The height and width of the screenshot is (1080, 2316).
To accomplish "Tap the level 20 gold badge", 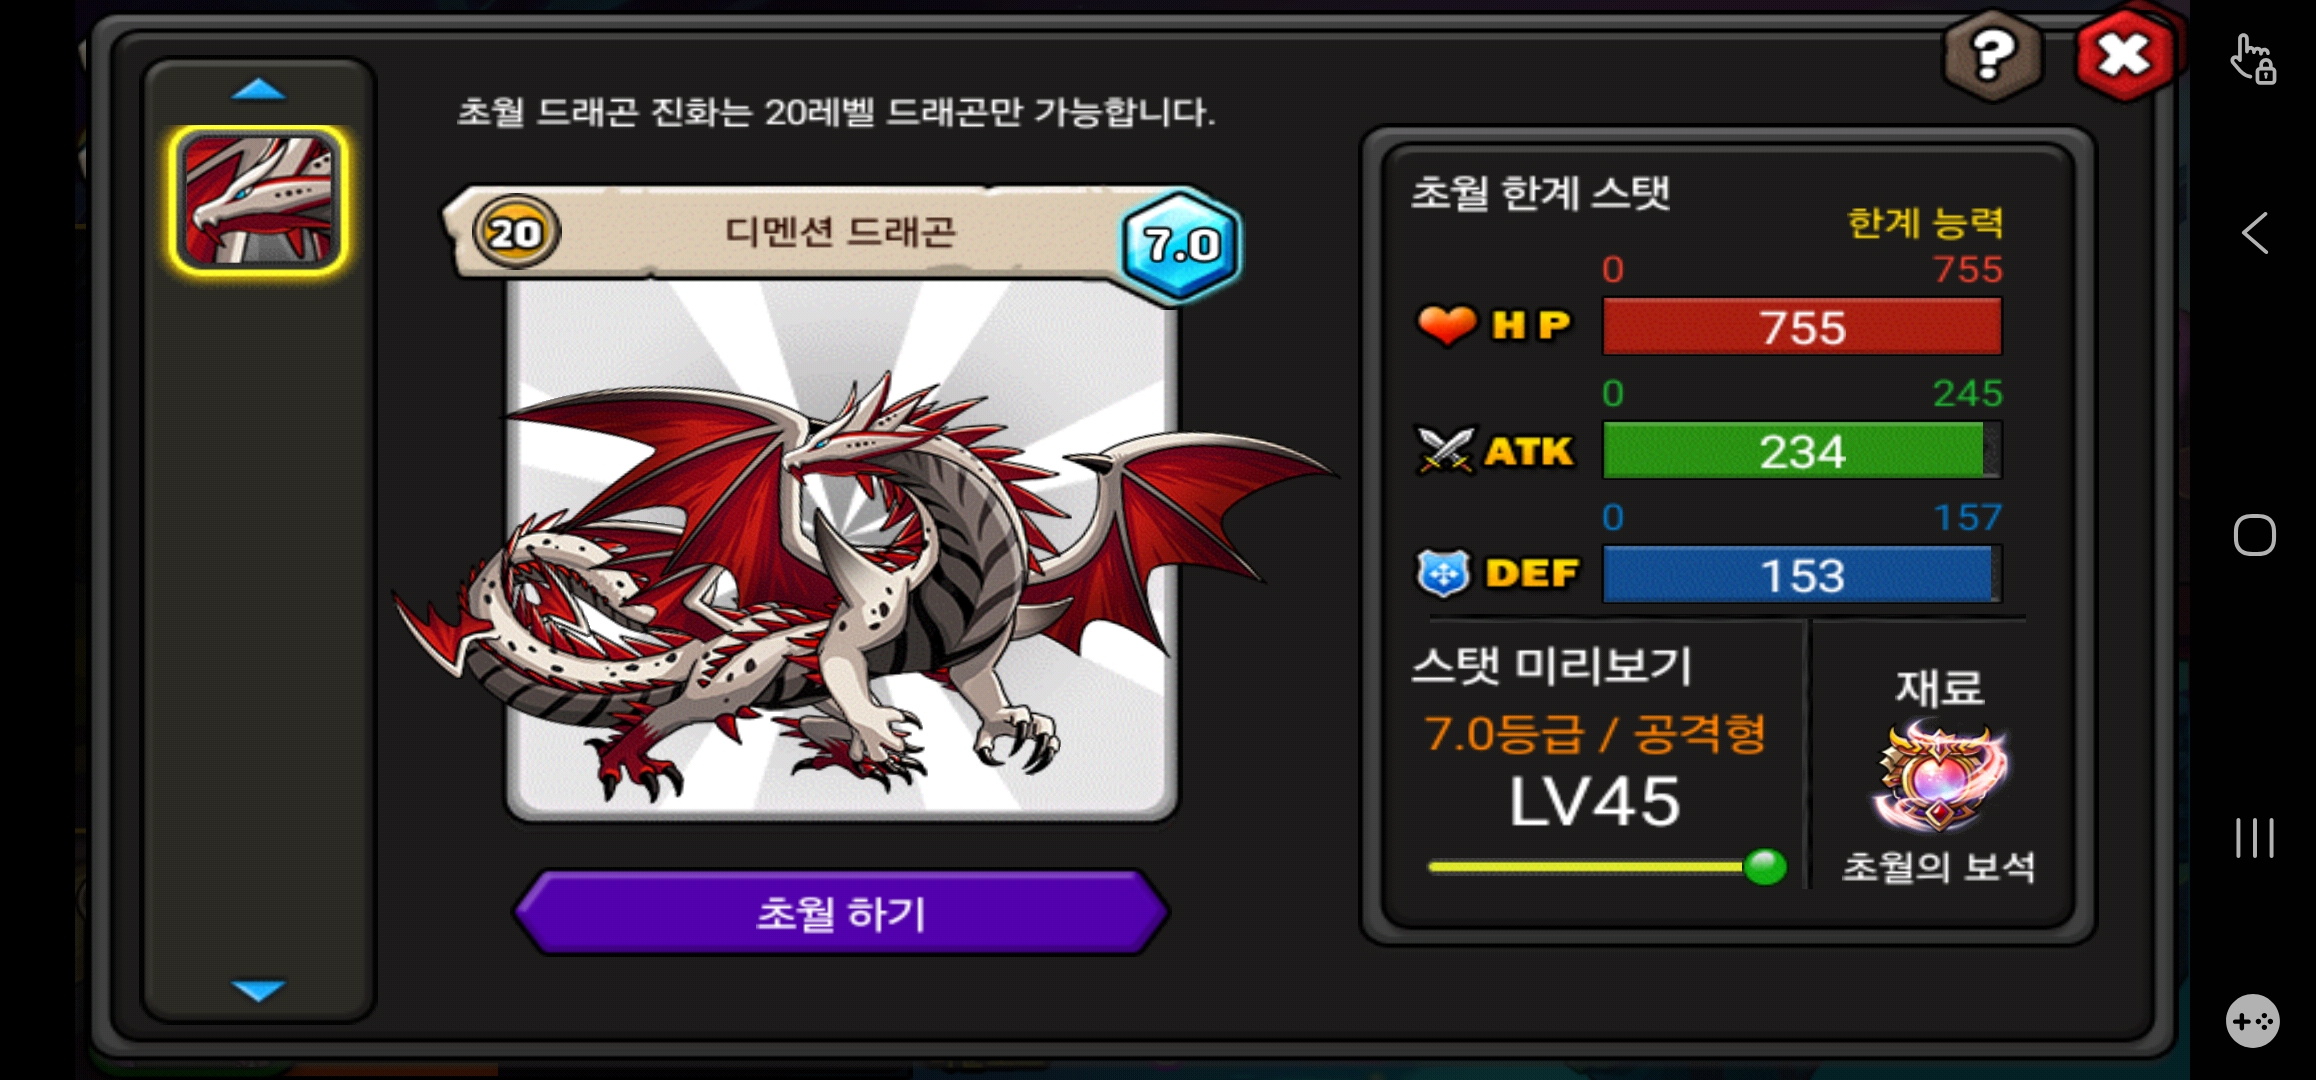I will point(515,233).
